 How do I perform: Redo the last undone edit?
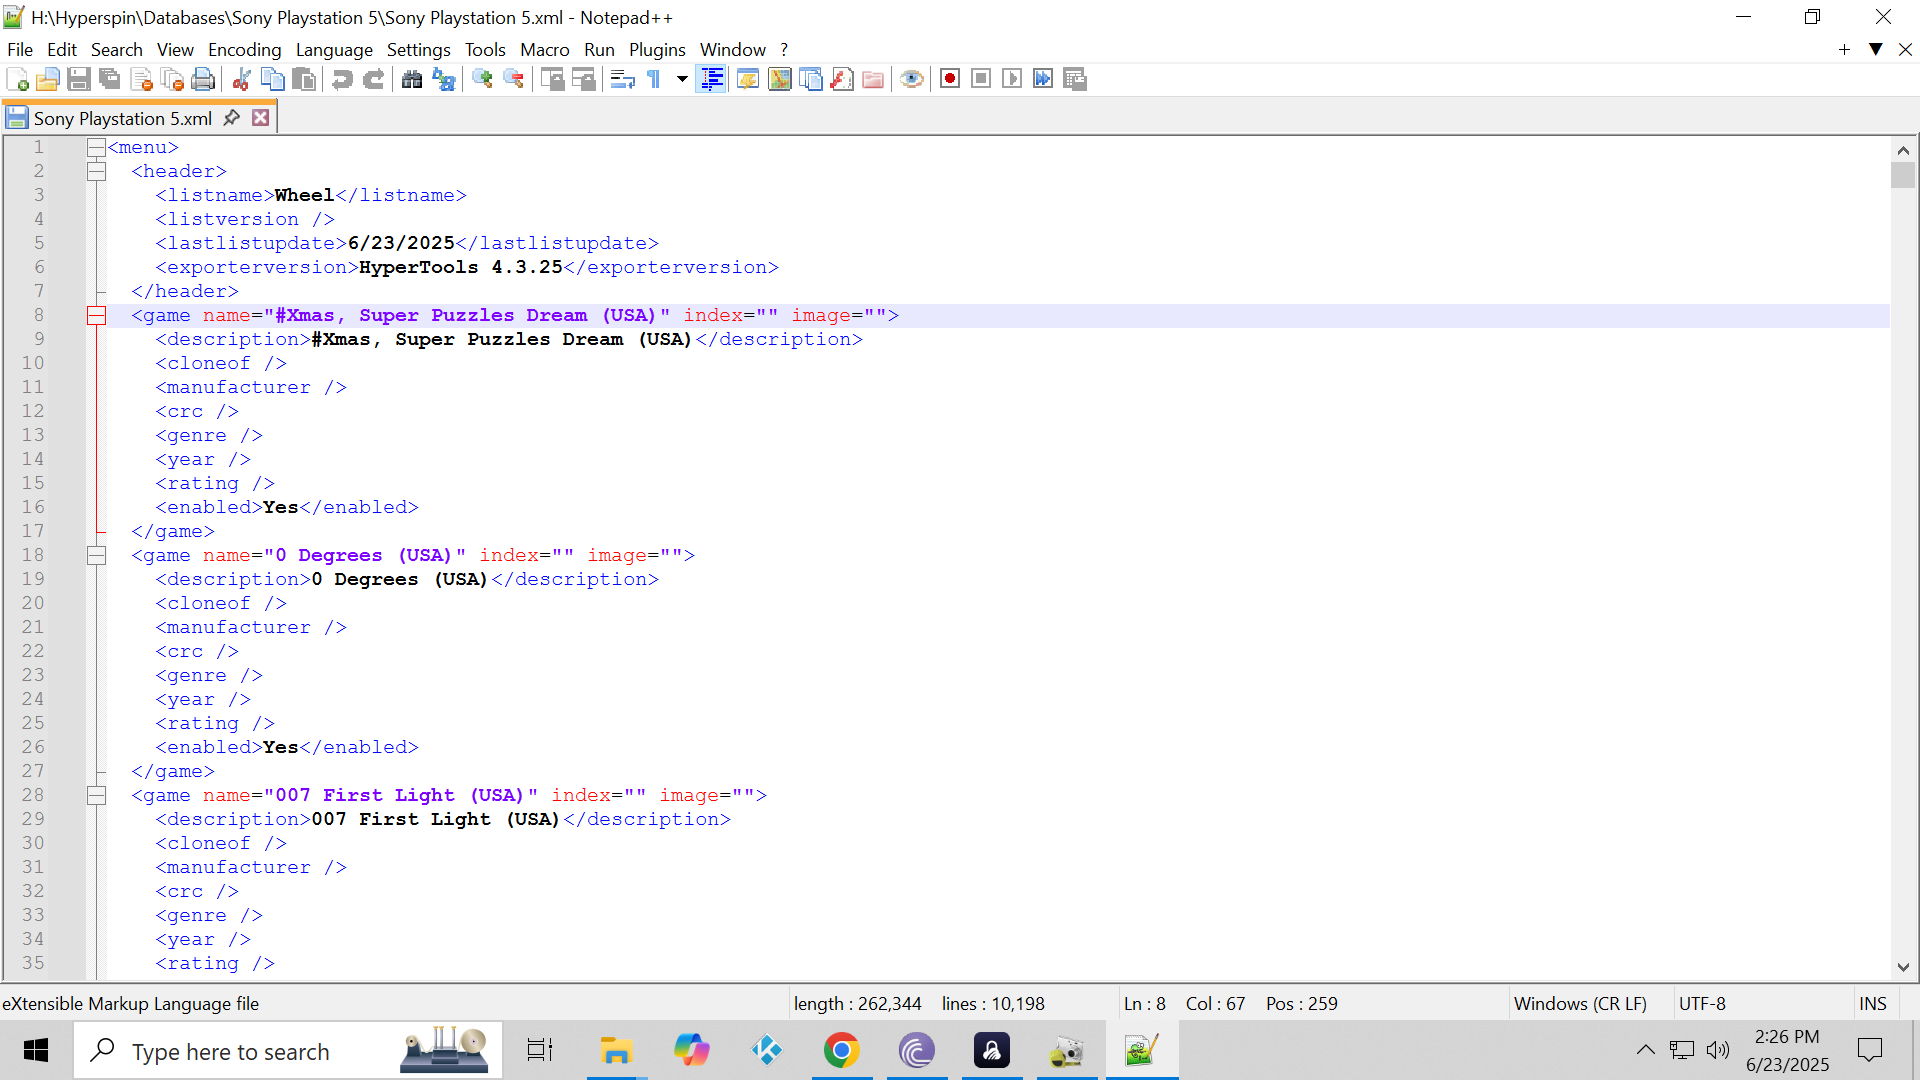pos(373,79)
